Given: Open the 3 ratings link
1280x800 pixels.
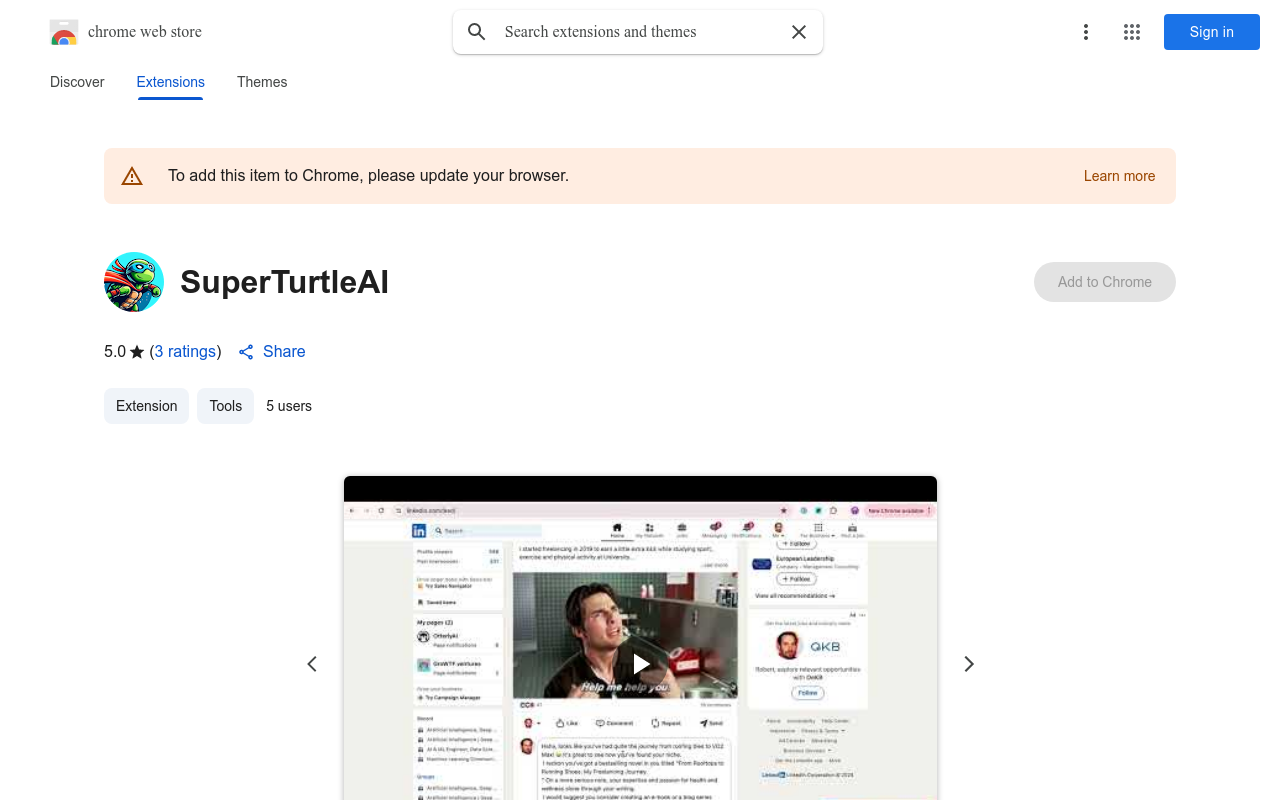Looking at the screenshot, I should tap(186, 352).
